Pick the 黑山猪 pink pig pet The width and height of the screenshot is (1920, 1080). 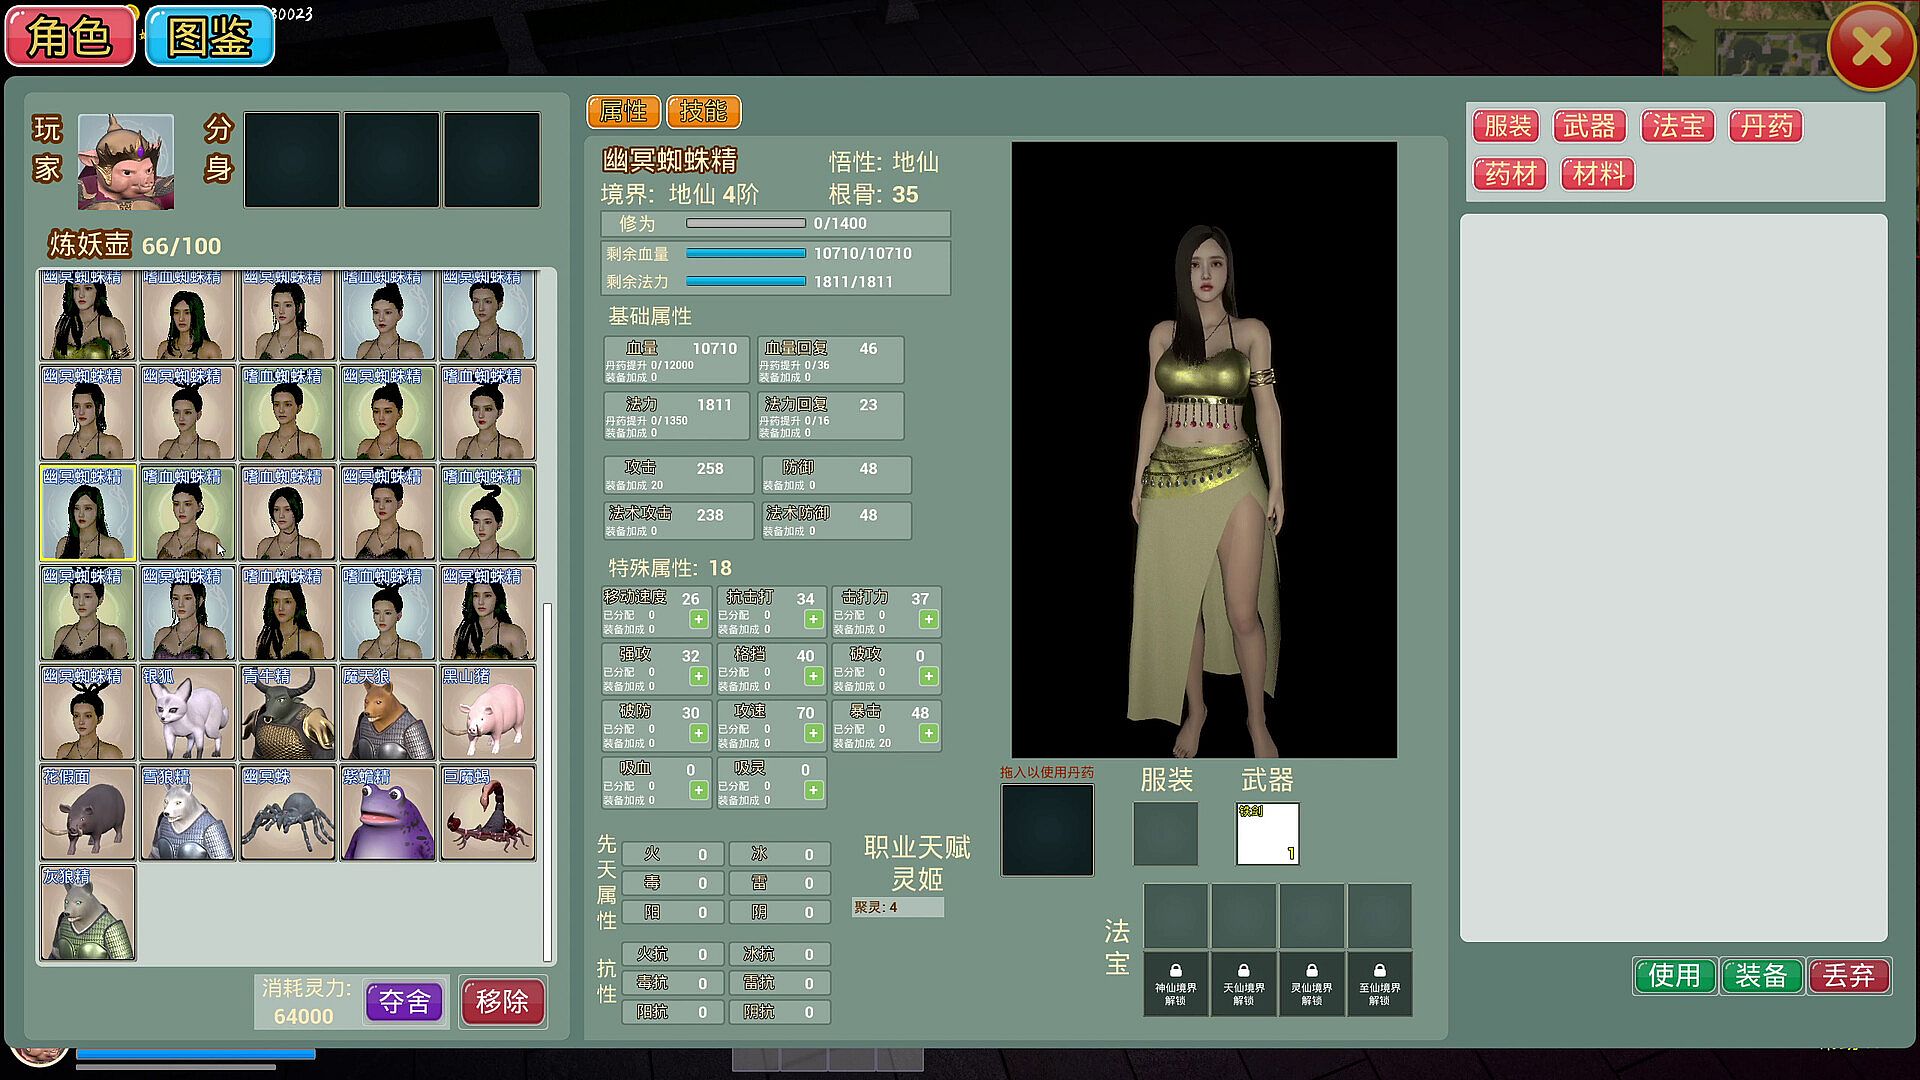(x=487, y=713)
